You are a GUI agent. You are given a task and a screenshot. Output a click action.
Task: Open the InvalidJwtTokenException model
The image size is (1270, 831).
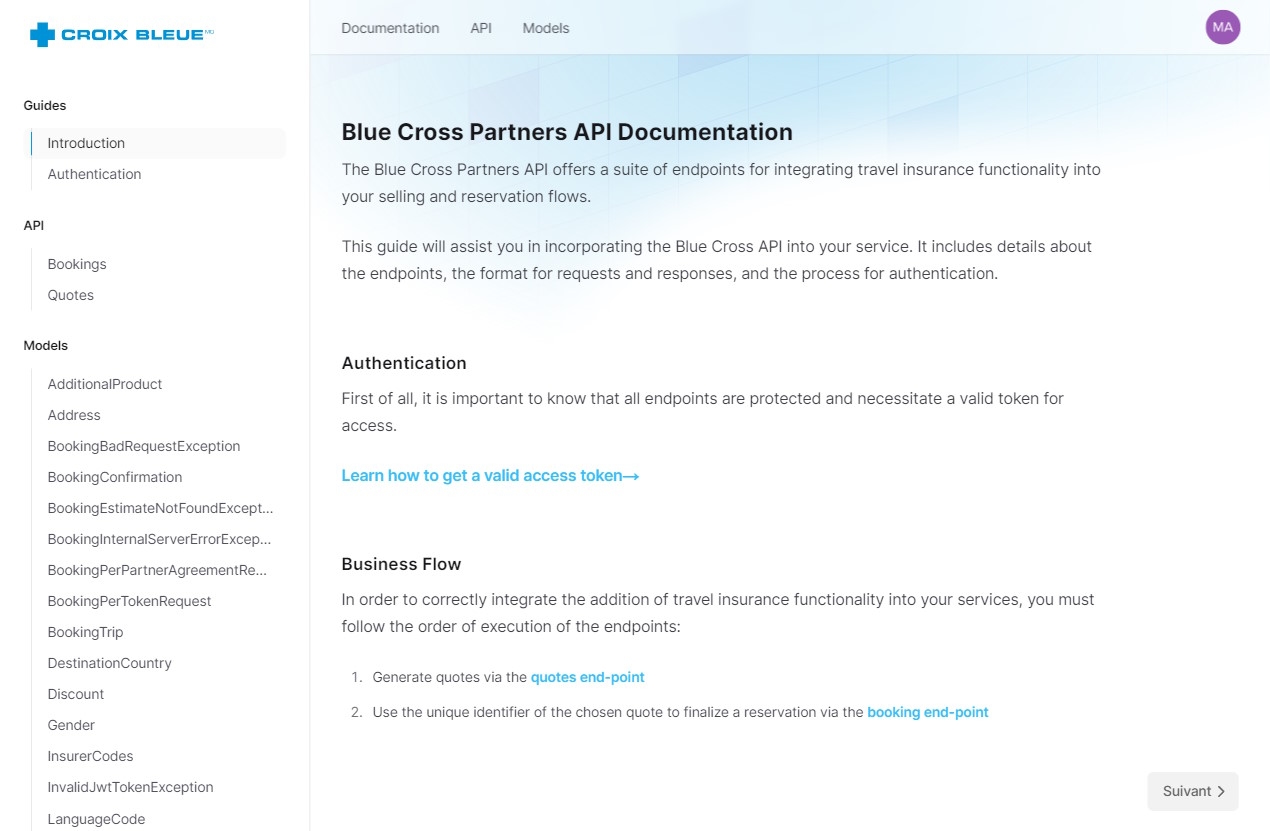pyautogui.click(x=130, y=787)
